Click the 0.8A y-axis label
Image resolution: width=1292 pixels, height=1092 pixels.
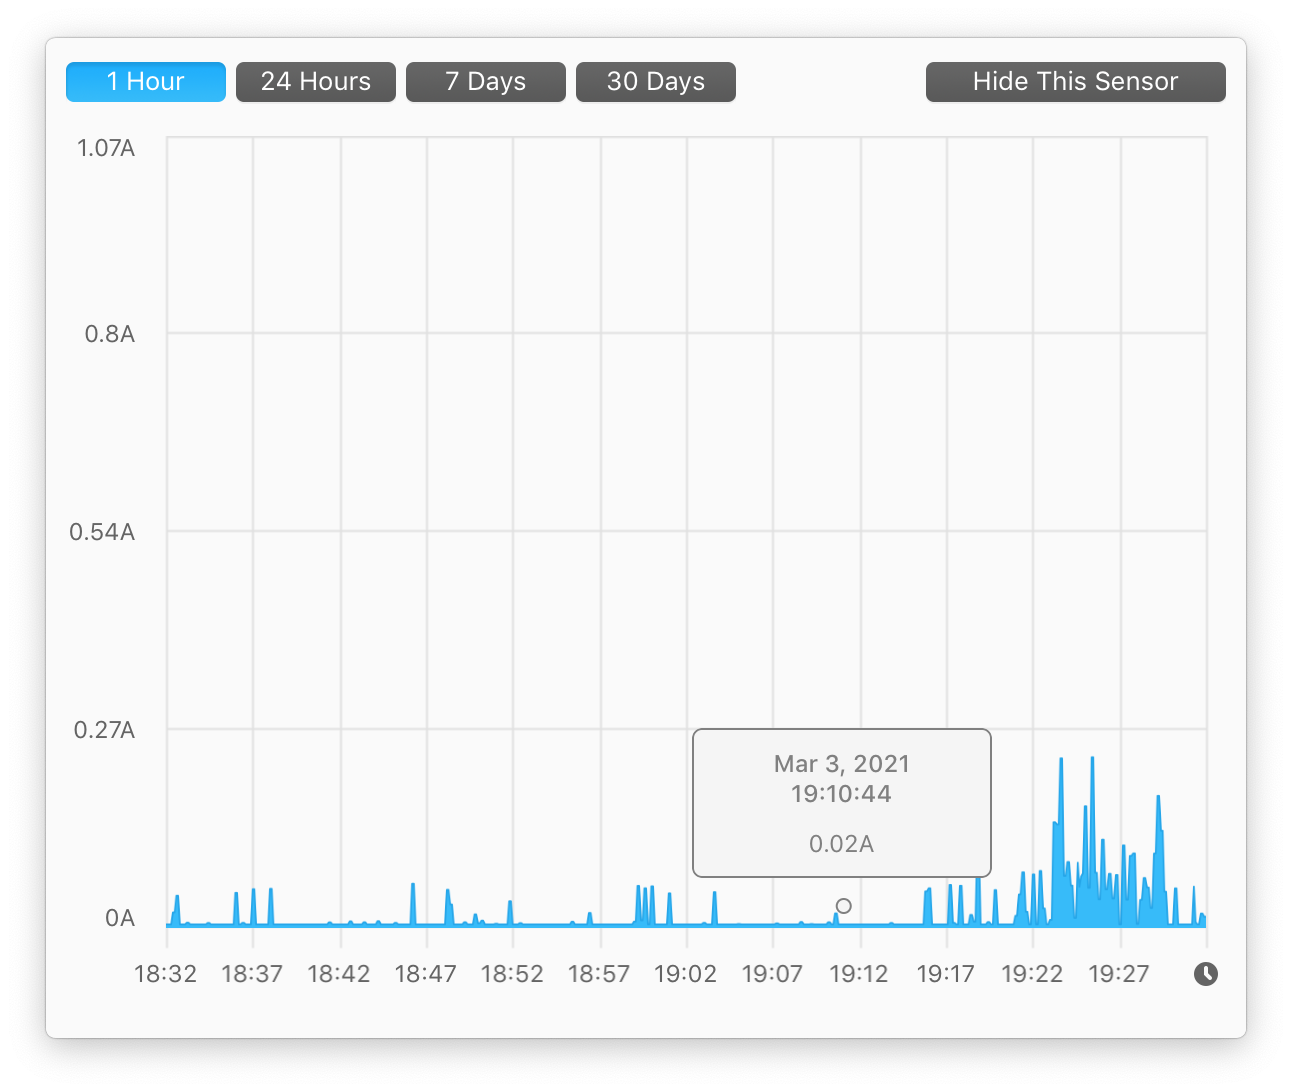click(110, 334)
